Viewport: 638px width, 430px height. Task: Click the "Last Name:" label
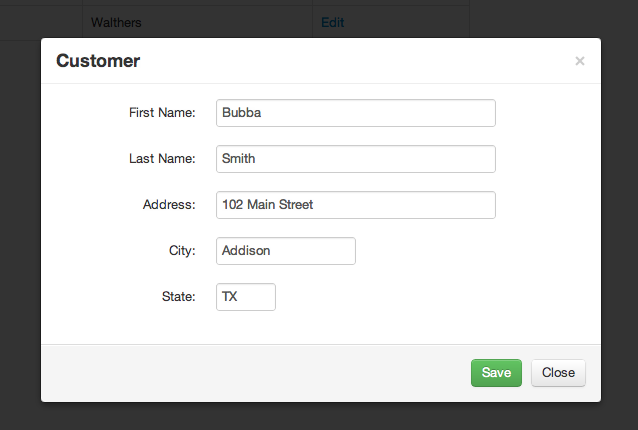[x=162, y=159]
